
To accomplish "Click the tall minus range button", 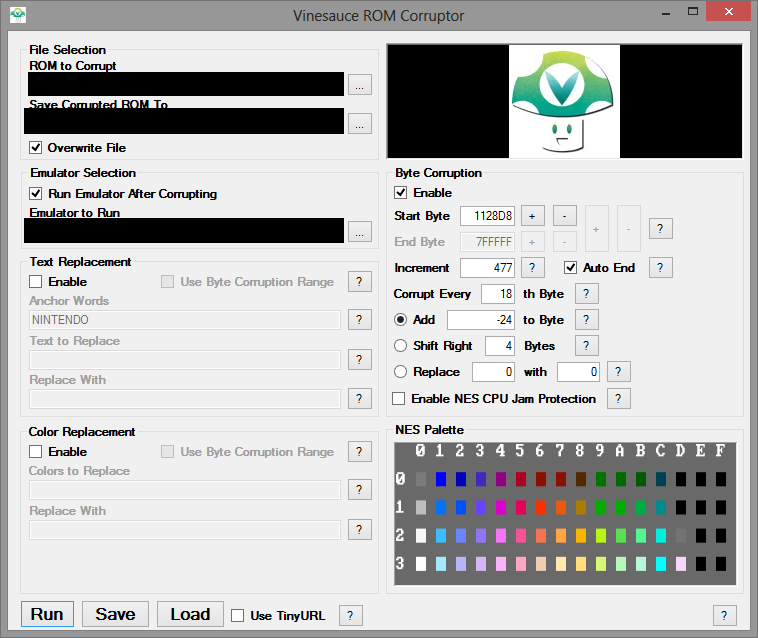I will [x=629, y=229].
